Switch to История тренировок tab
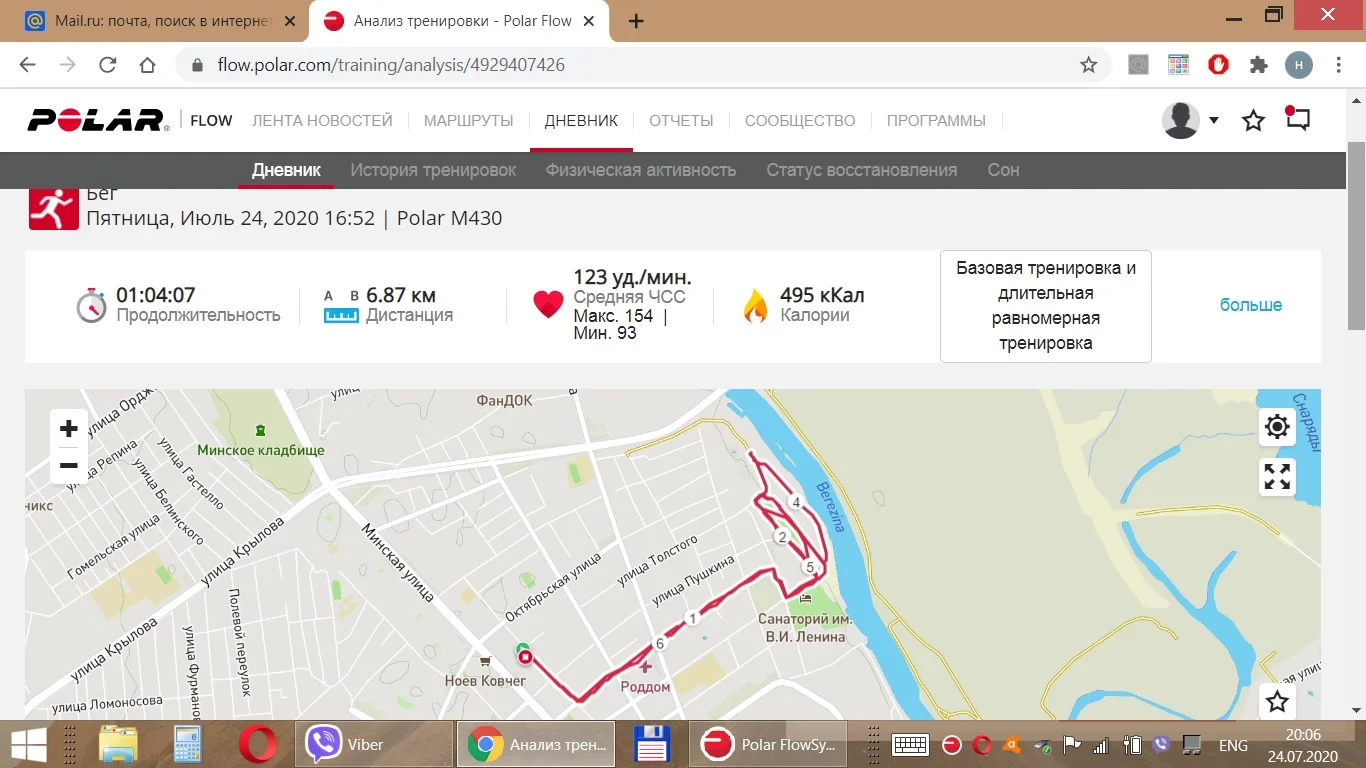This screenshot has width=1366, height=768. coord(433,170)
